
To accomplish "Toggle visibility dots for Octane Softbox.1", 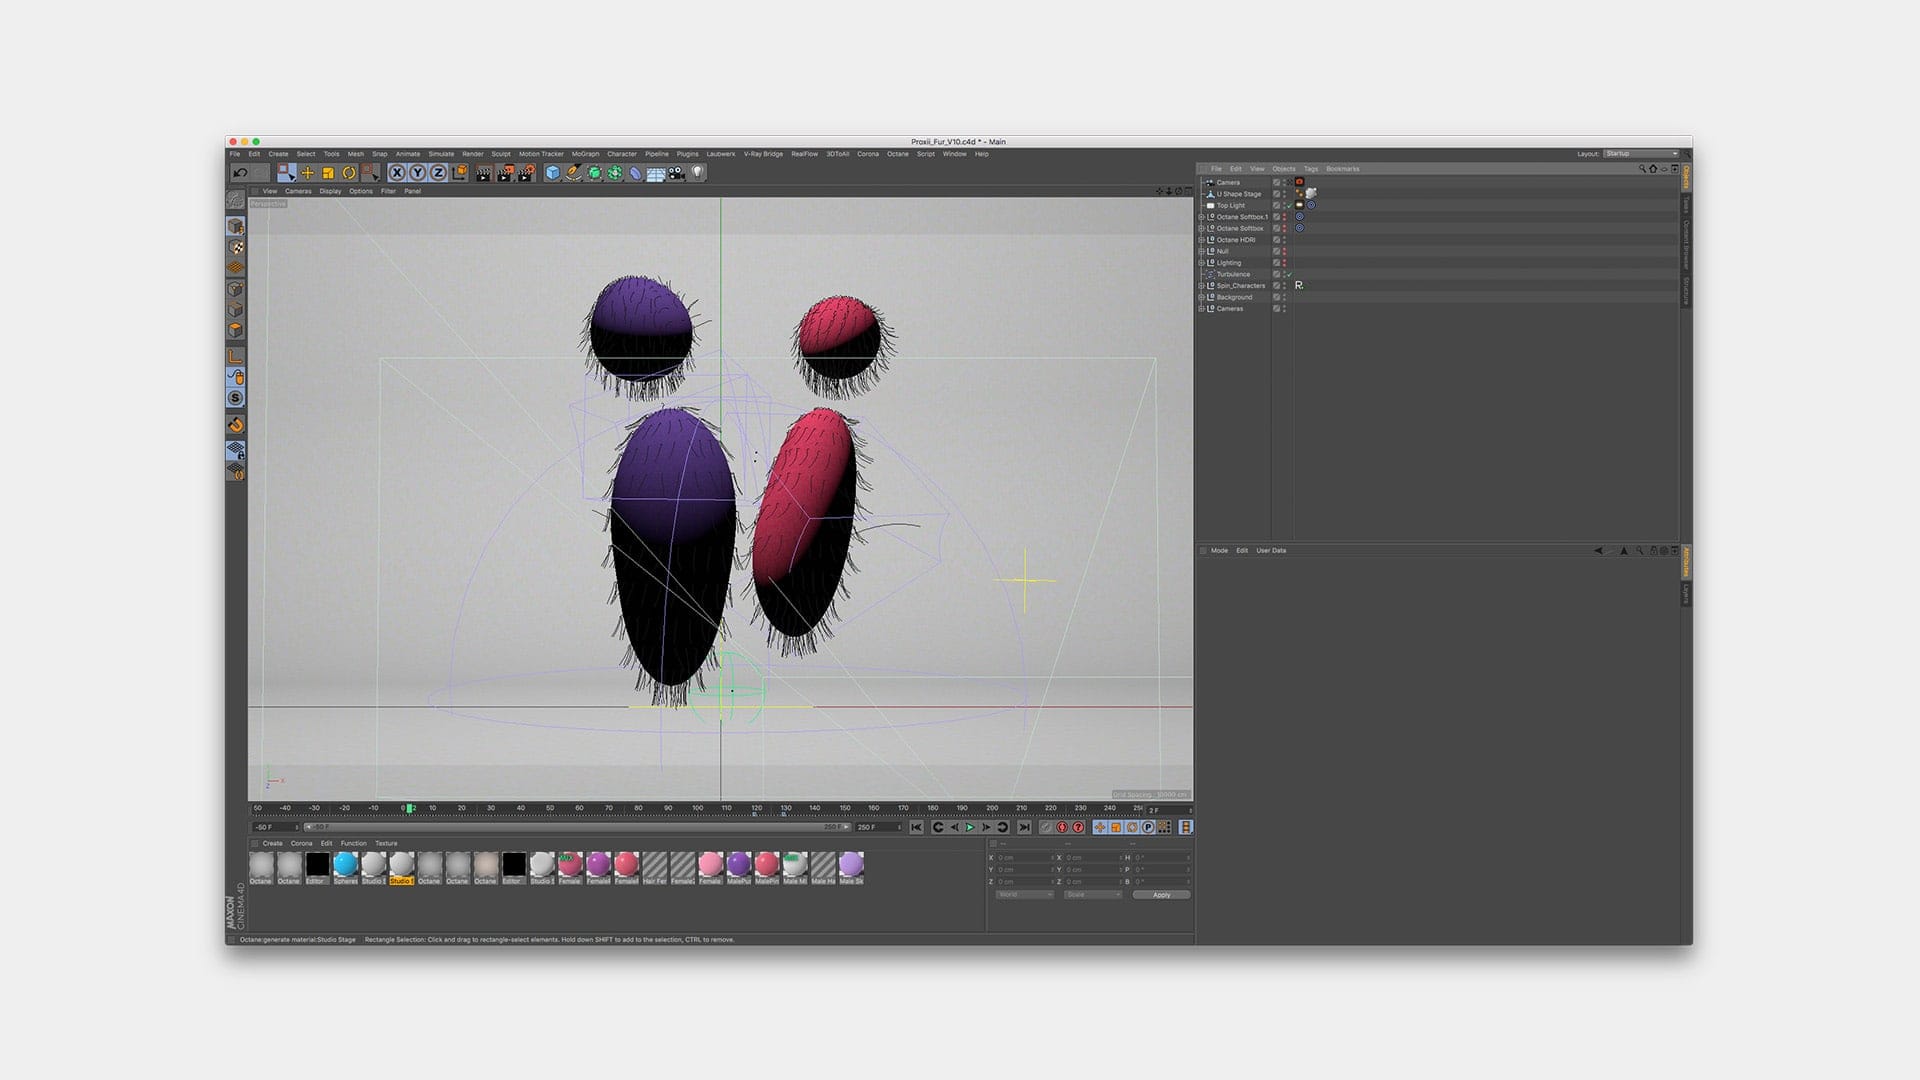I will click(1285, 217).
